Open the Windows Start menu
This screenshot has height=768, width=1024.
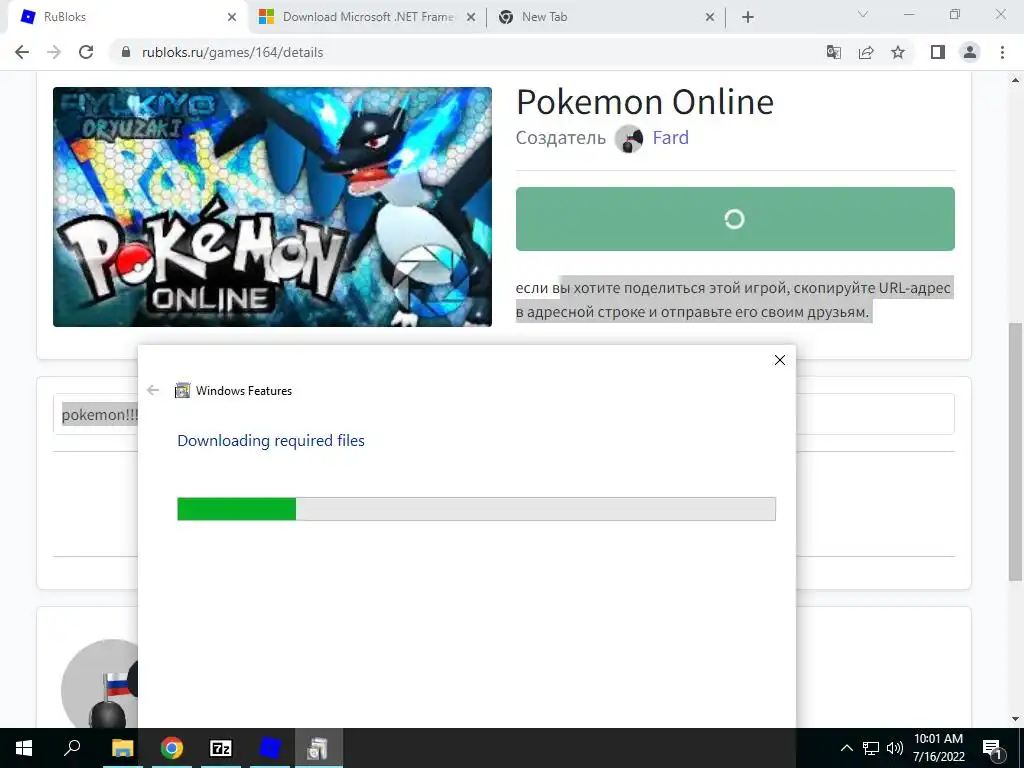(24, 748)
